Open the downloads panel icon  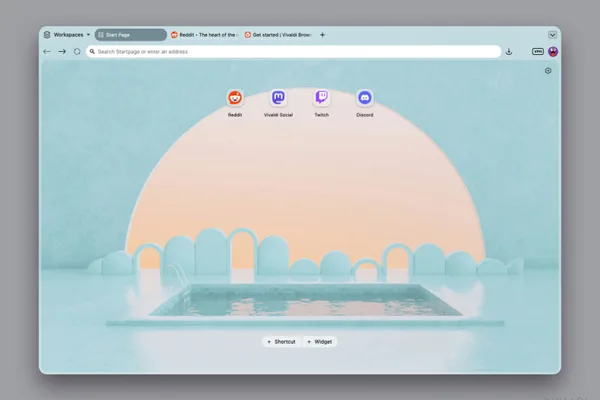coord(509,52)
